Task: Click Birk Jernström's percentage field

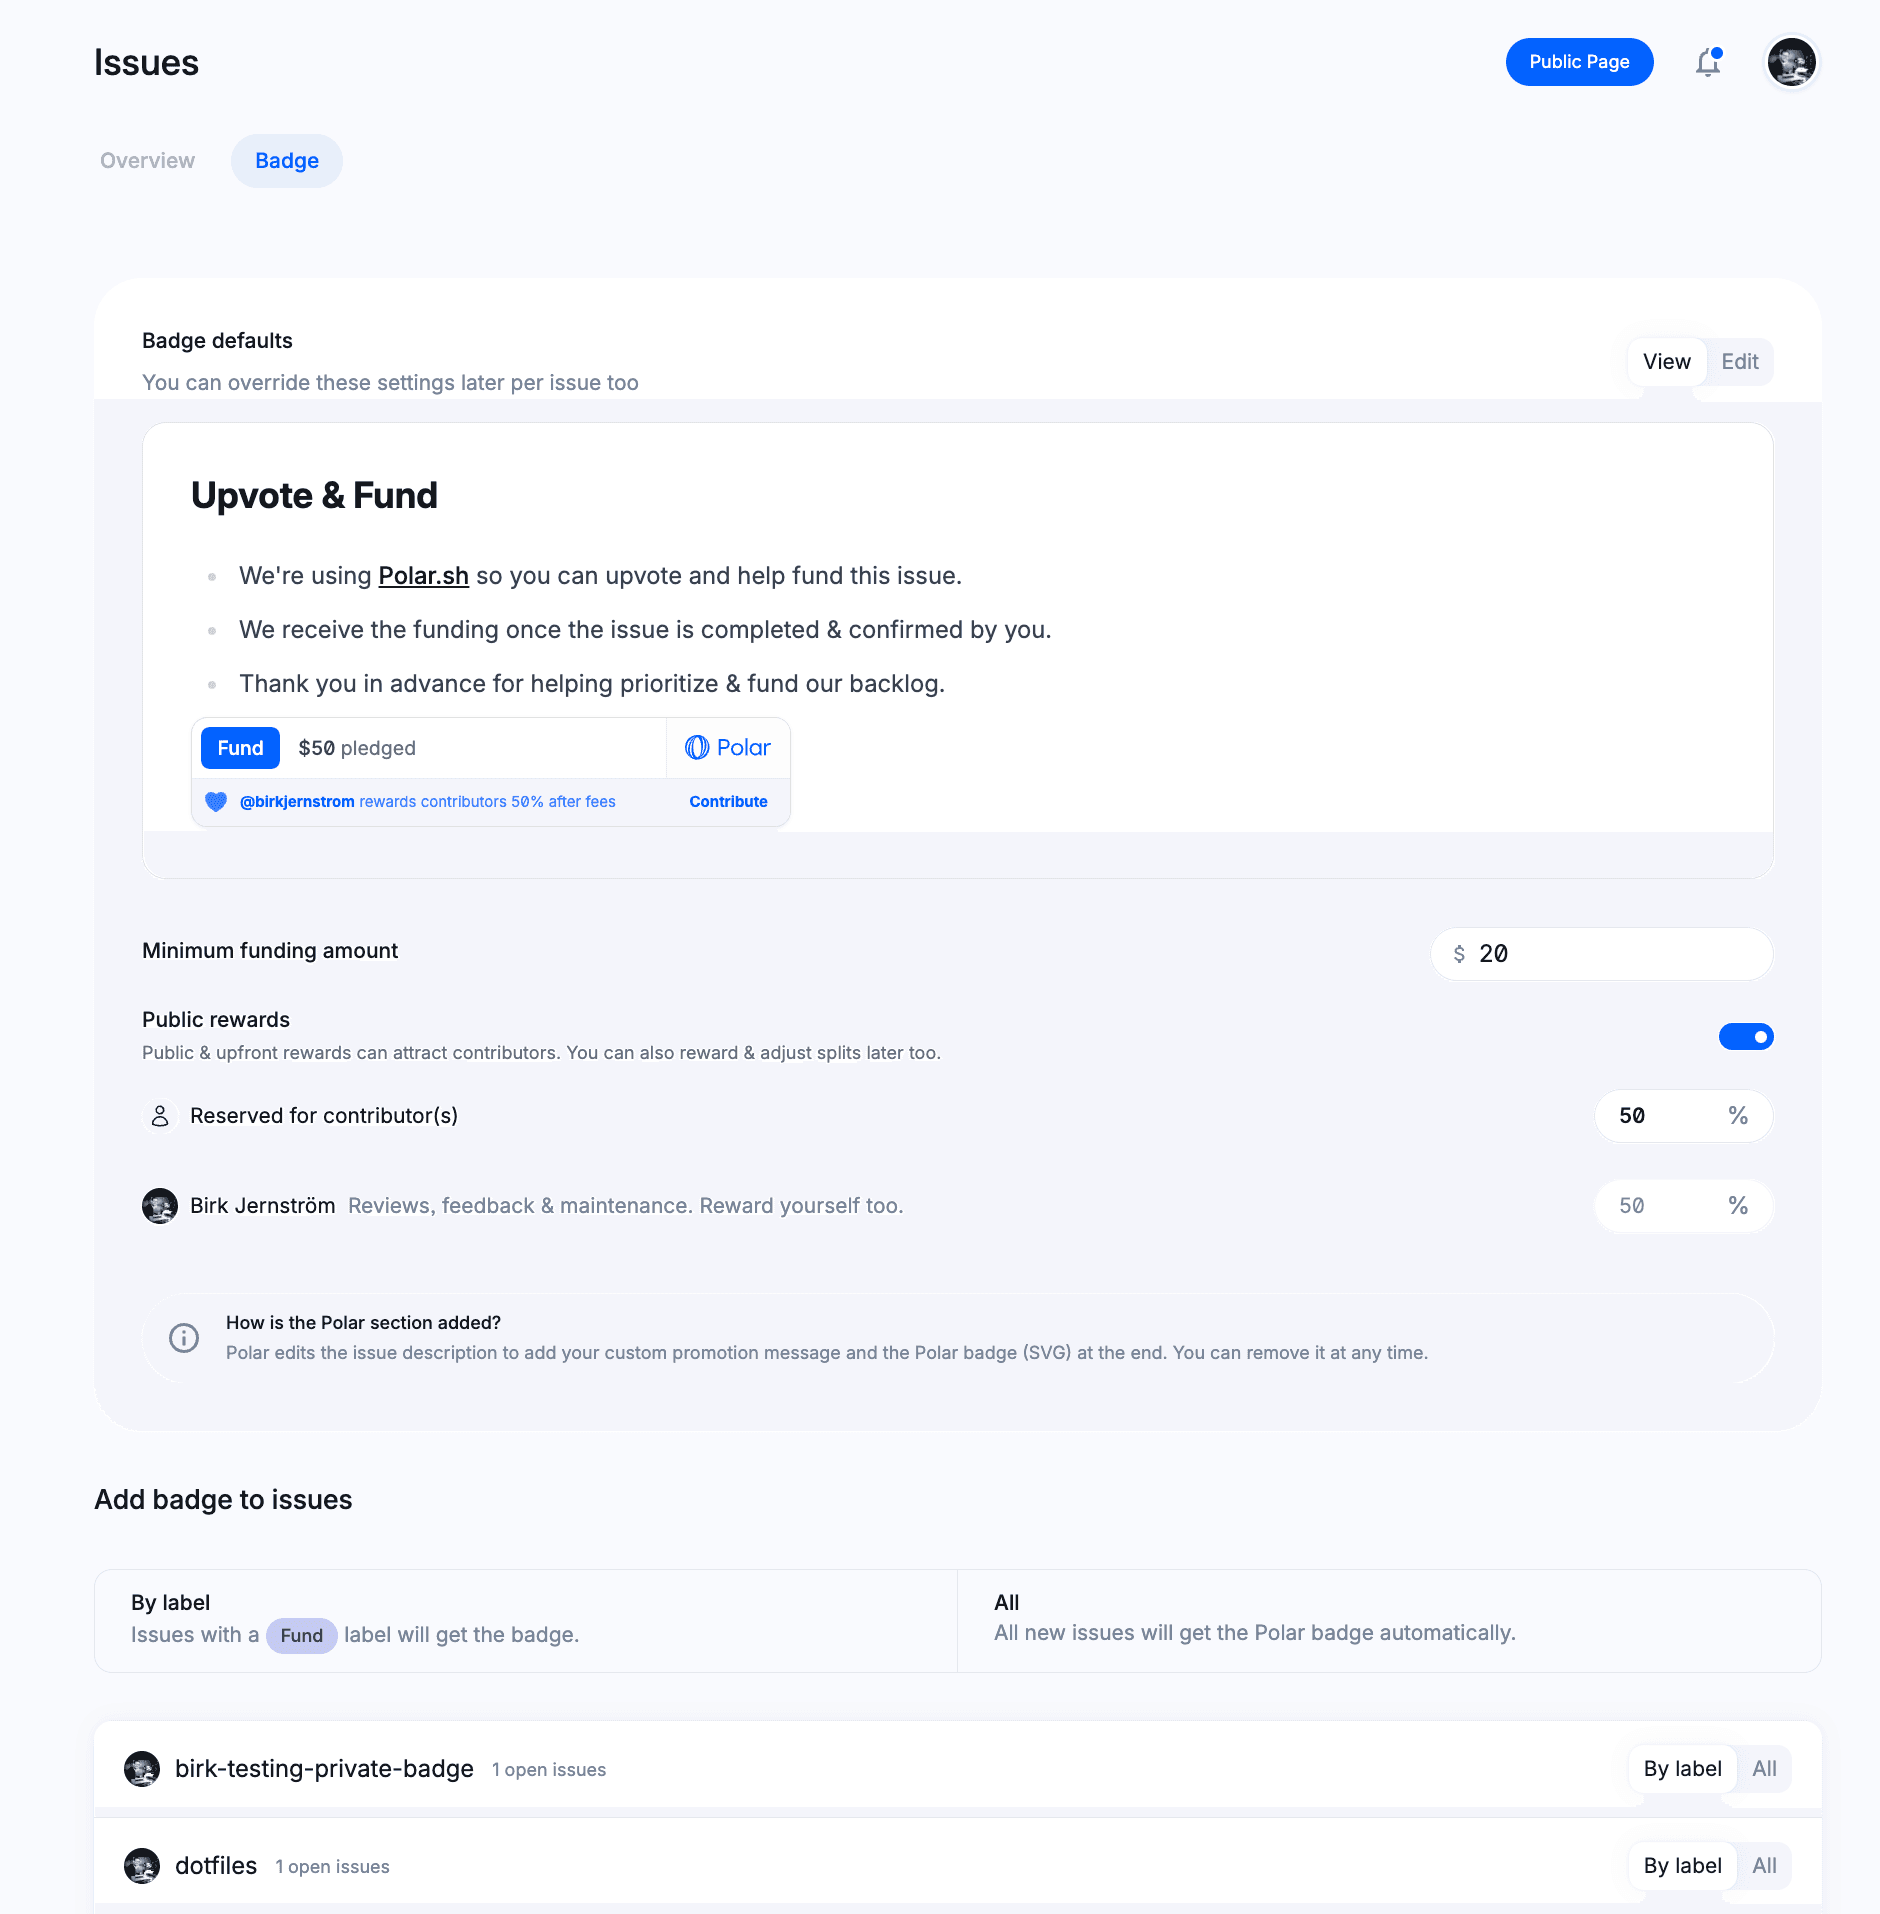Action: coord(1684,1206)
